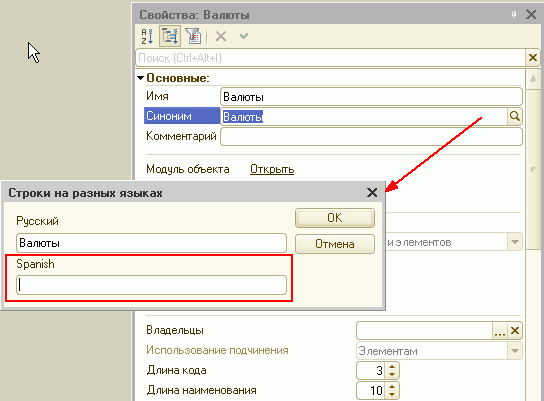Close the Строки на разных языках dialog
The image size is (544, 401).
(372, 193)
